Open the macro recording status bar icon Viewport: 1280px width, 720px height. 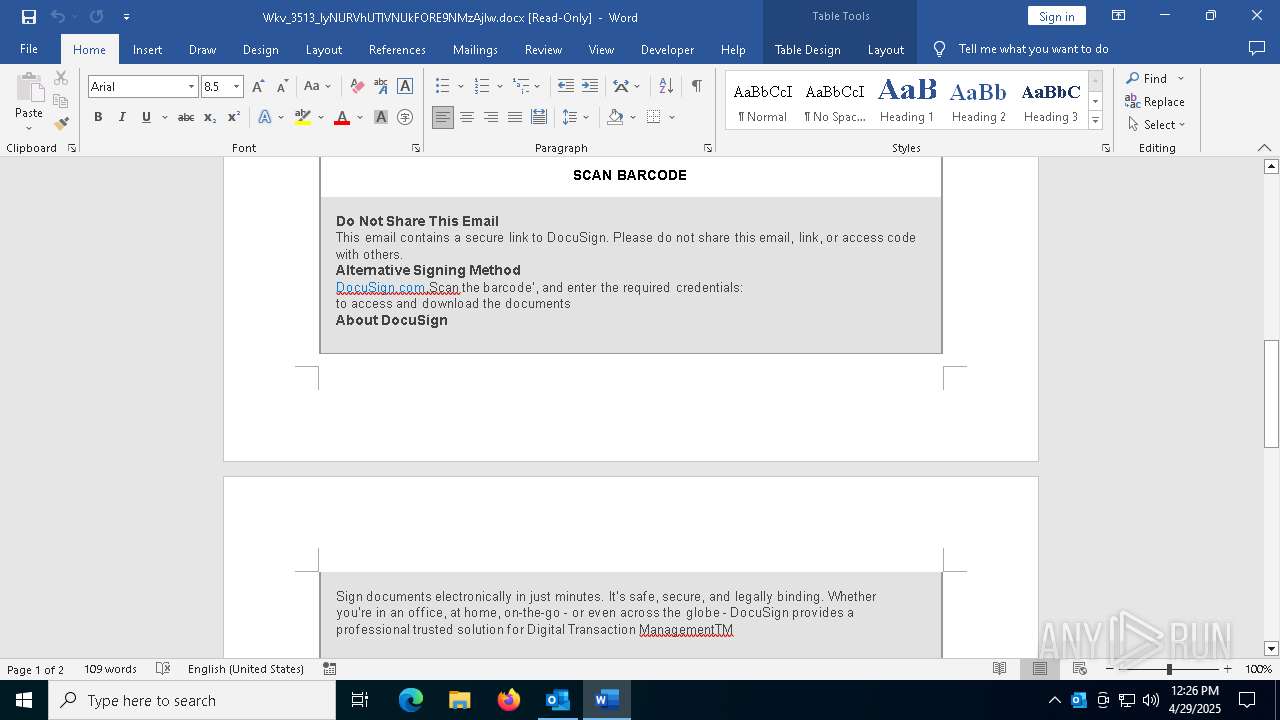329,669
